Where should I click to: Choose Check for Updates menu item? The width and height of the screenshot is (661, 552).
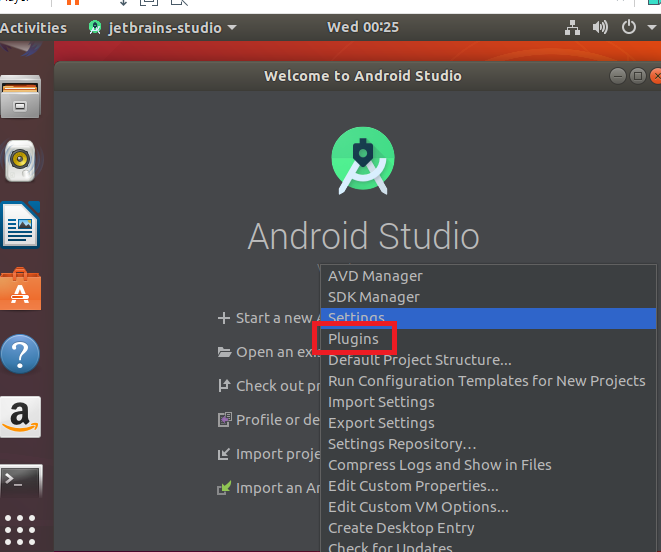click(488, 546)
